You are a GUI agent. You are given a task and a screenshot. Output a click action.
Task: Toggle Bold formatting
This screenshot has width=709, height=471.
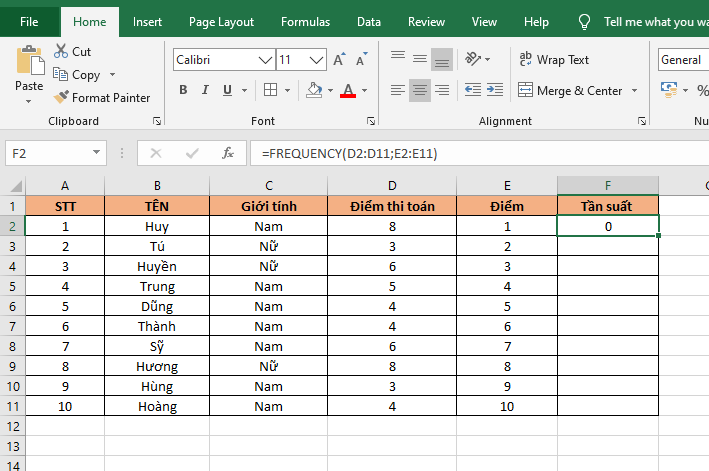[183, 91]
